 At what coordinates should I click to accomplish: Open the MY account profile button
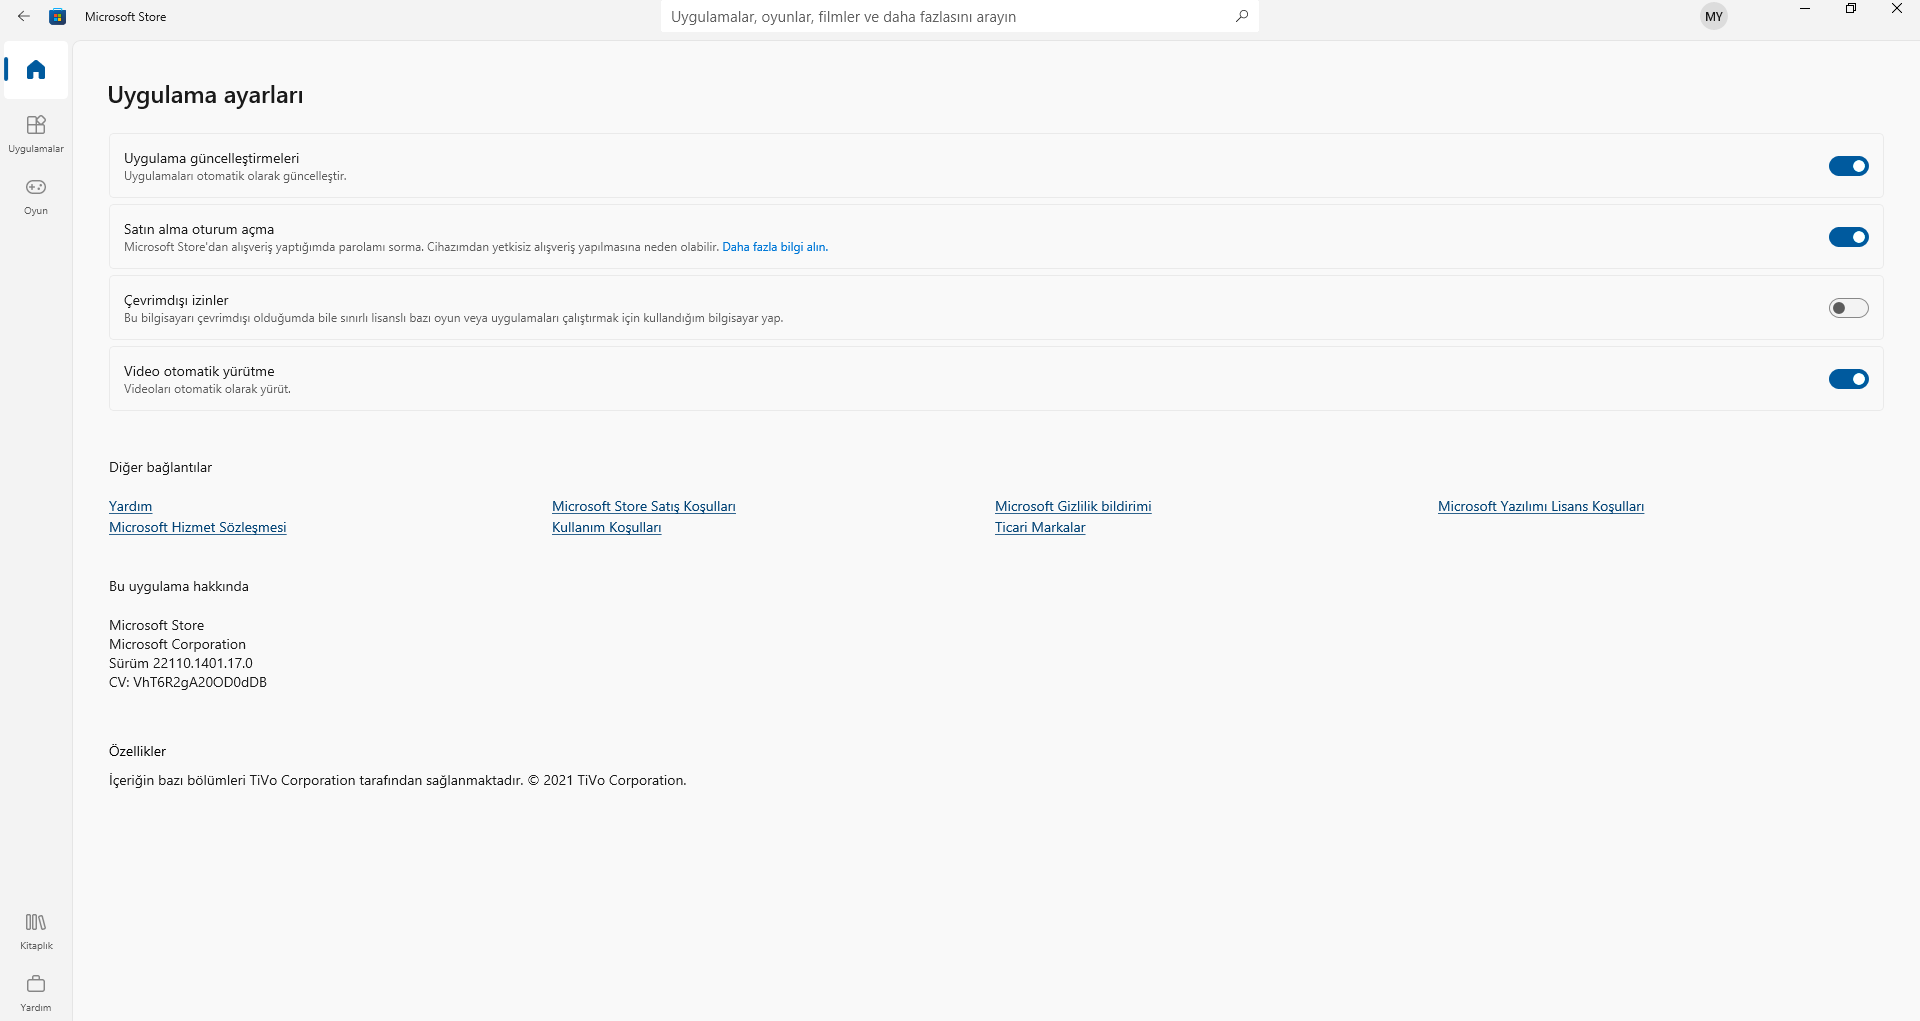tap(1714, 16)
